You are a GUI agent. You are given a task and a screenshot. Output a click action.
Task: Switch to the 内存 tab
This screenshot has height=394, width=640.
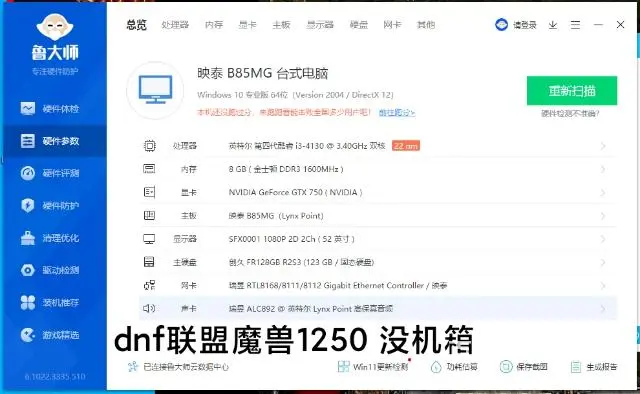(214, 25)
